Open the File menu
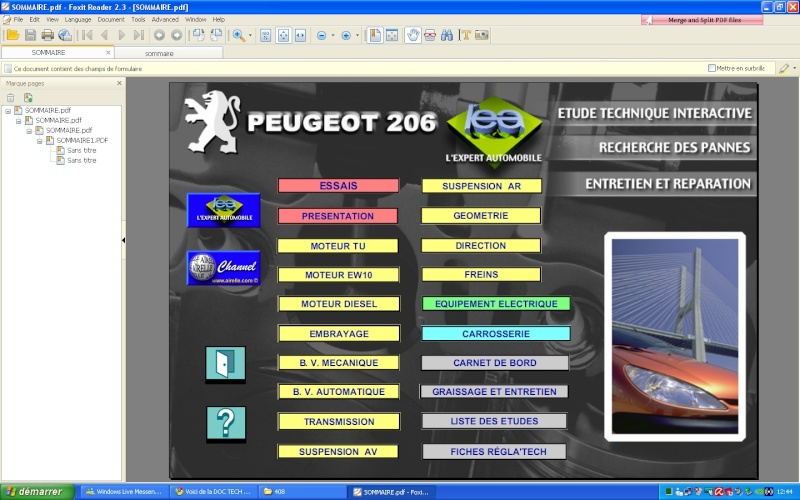The height and width of the screenshot is (500, 800). [x=18, y=19]
